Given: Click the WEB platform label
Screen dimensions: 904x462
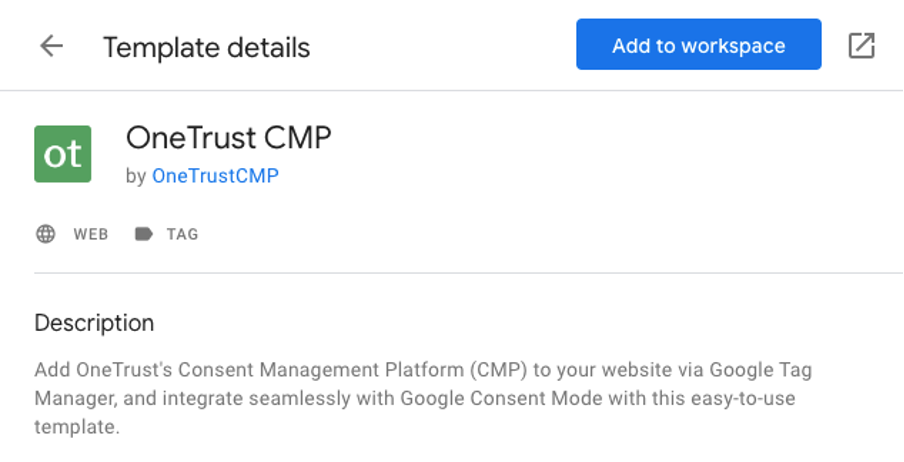Looking at the screenshot, I should click(90, 234).
